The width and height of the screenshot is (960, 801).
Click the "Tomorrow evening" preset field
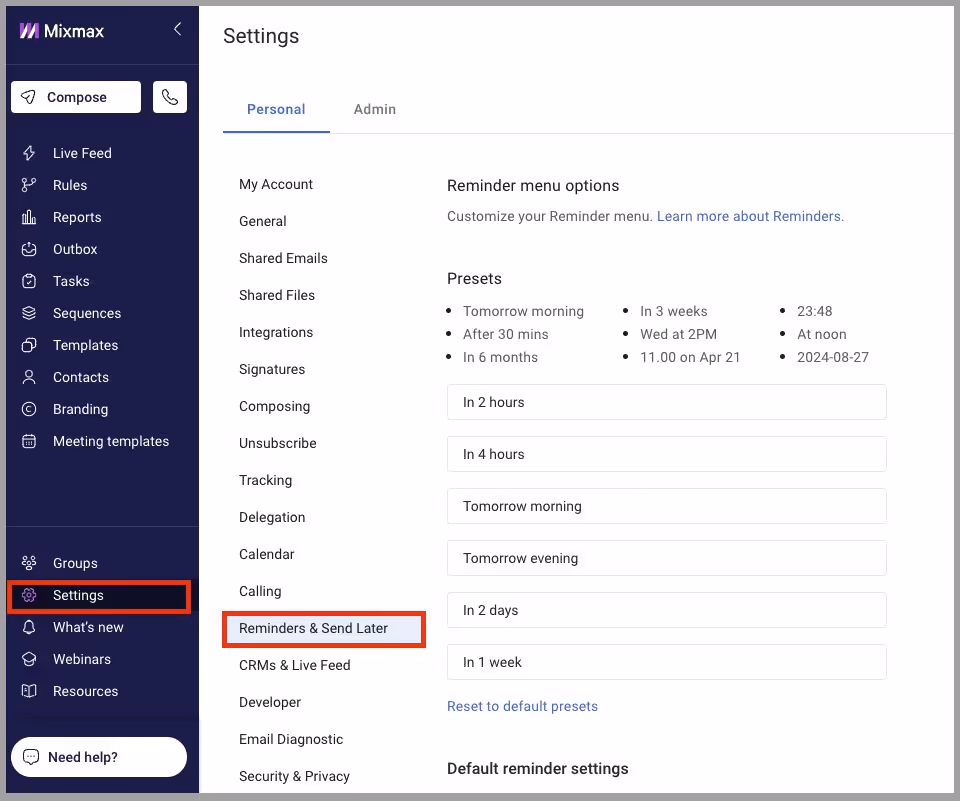click(x=667, y=558)
